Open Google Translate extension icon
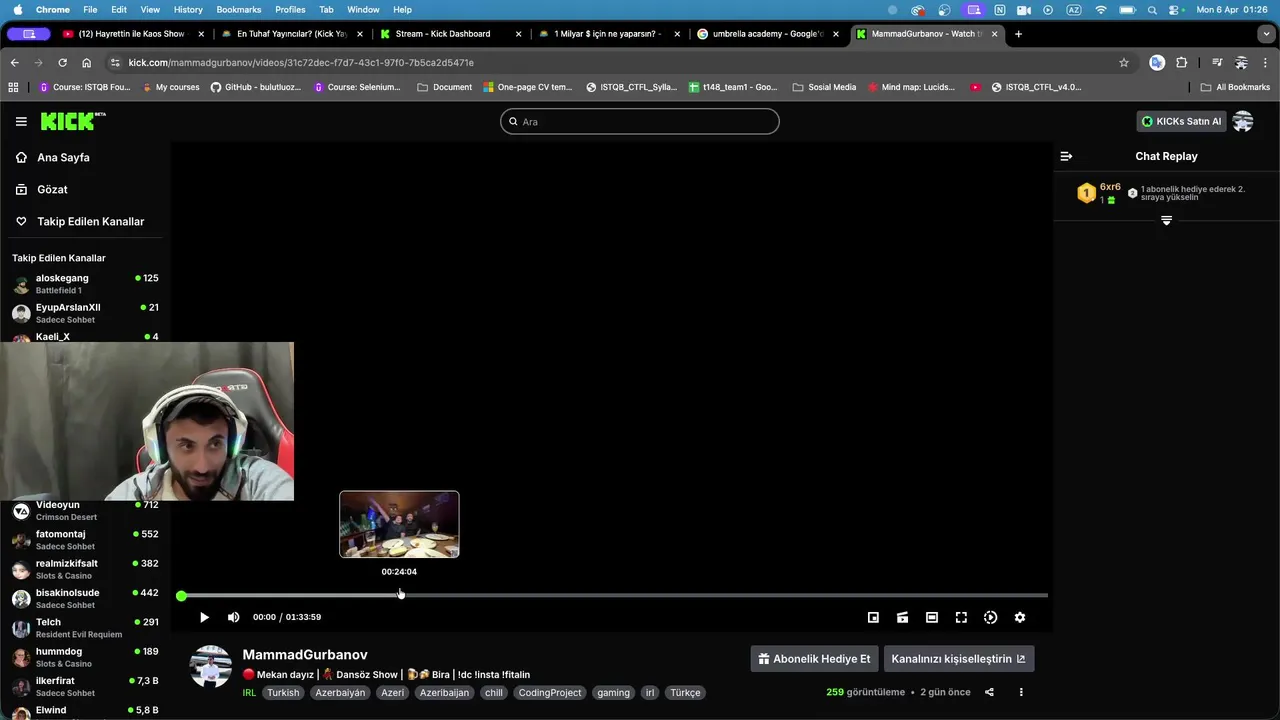This screenshot has width=1280, height=720. [x=1157, y=62]
